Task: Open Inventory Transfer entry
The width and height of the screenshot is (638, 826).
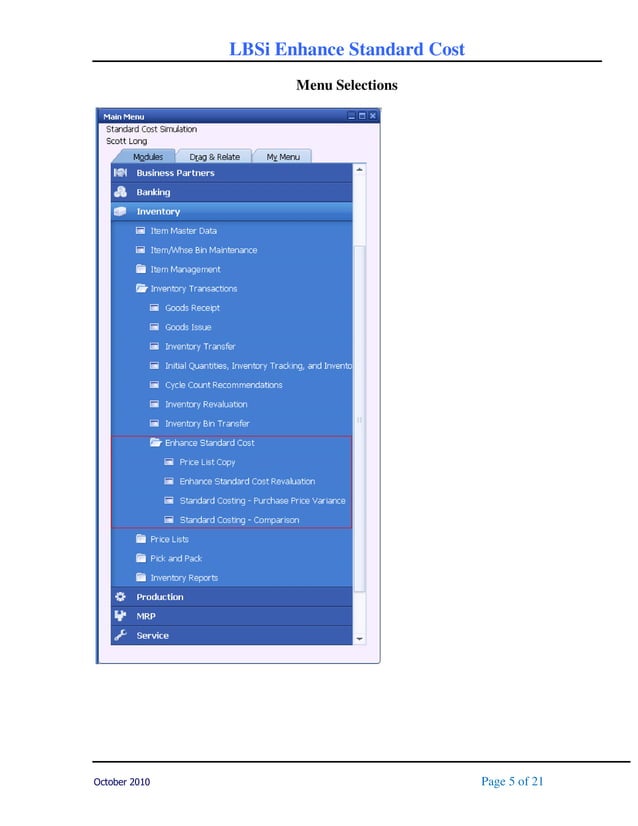Action: [x=200, y=346]
